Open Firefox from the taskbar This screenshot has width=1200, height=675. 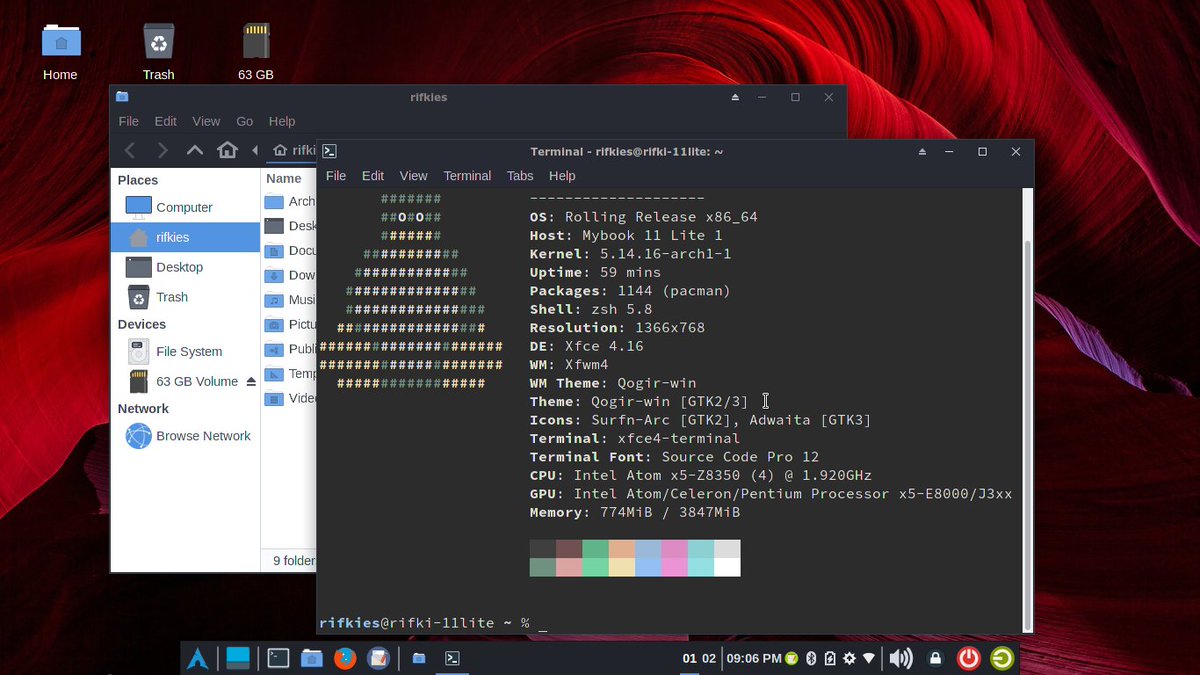345,658
